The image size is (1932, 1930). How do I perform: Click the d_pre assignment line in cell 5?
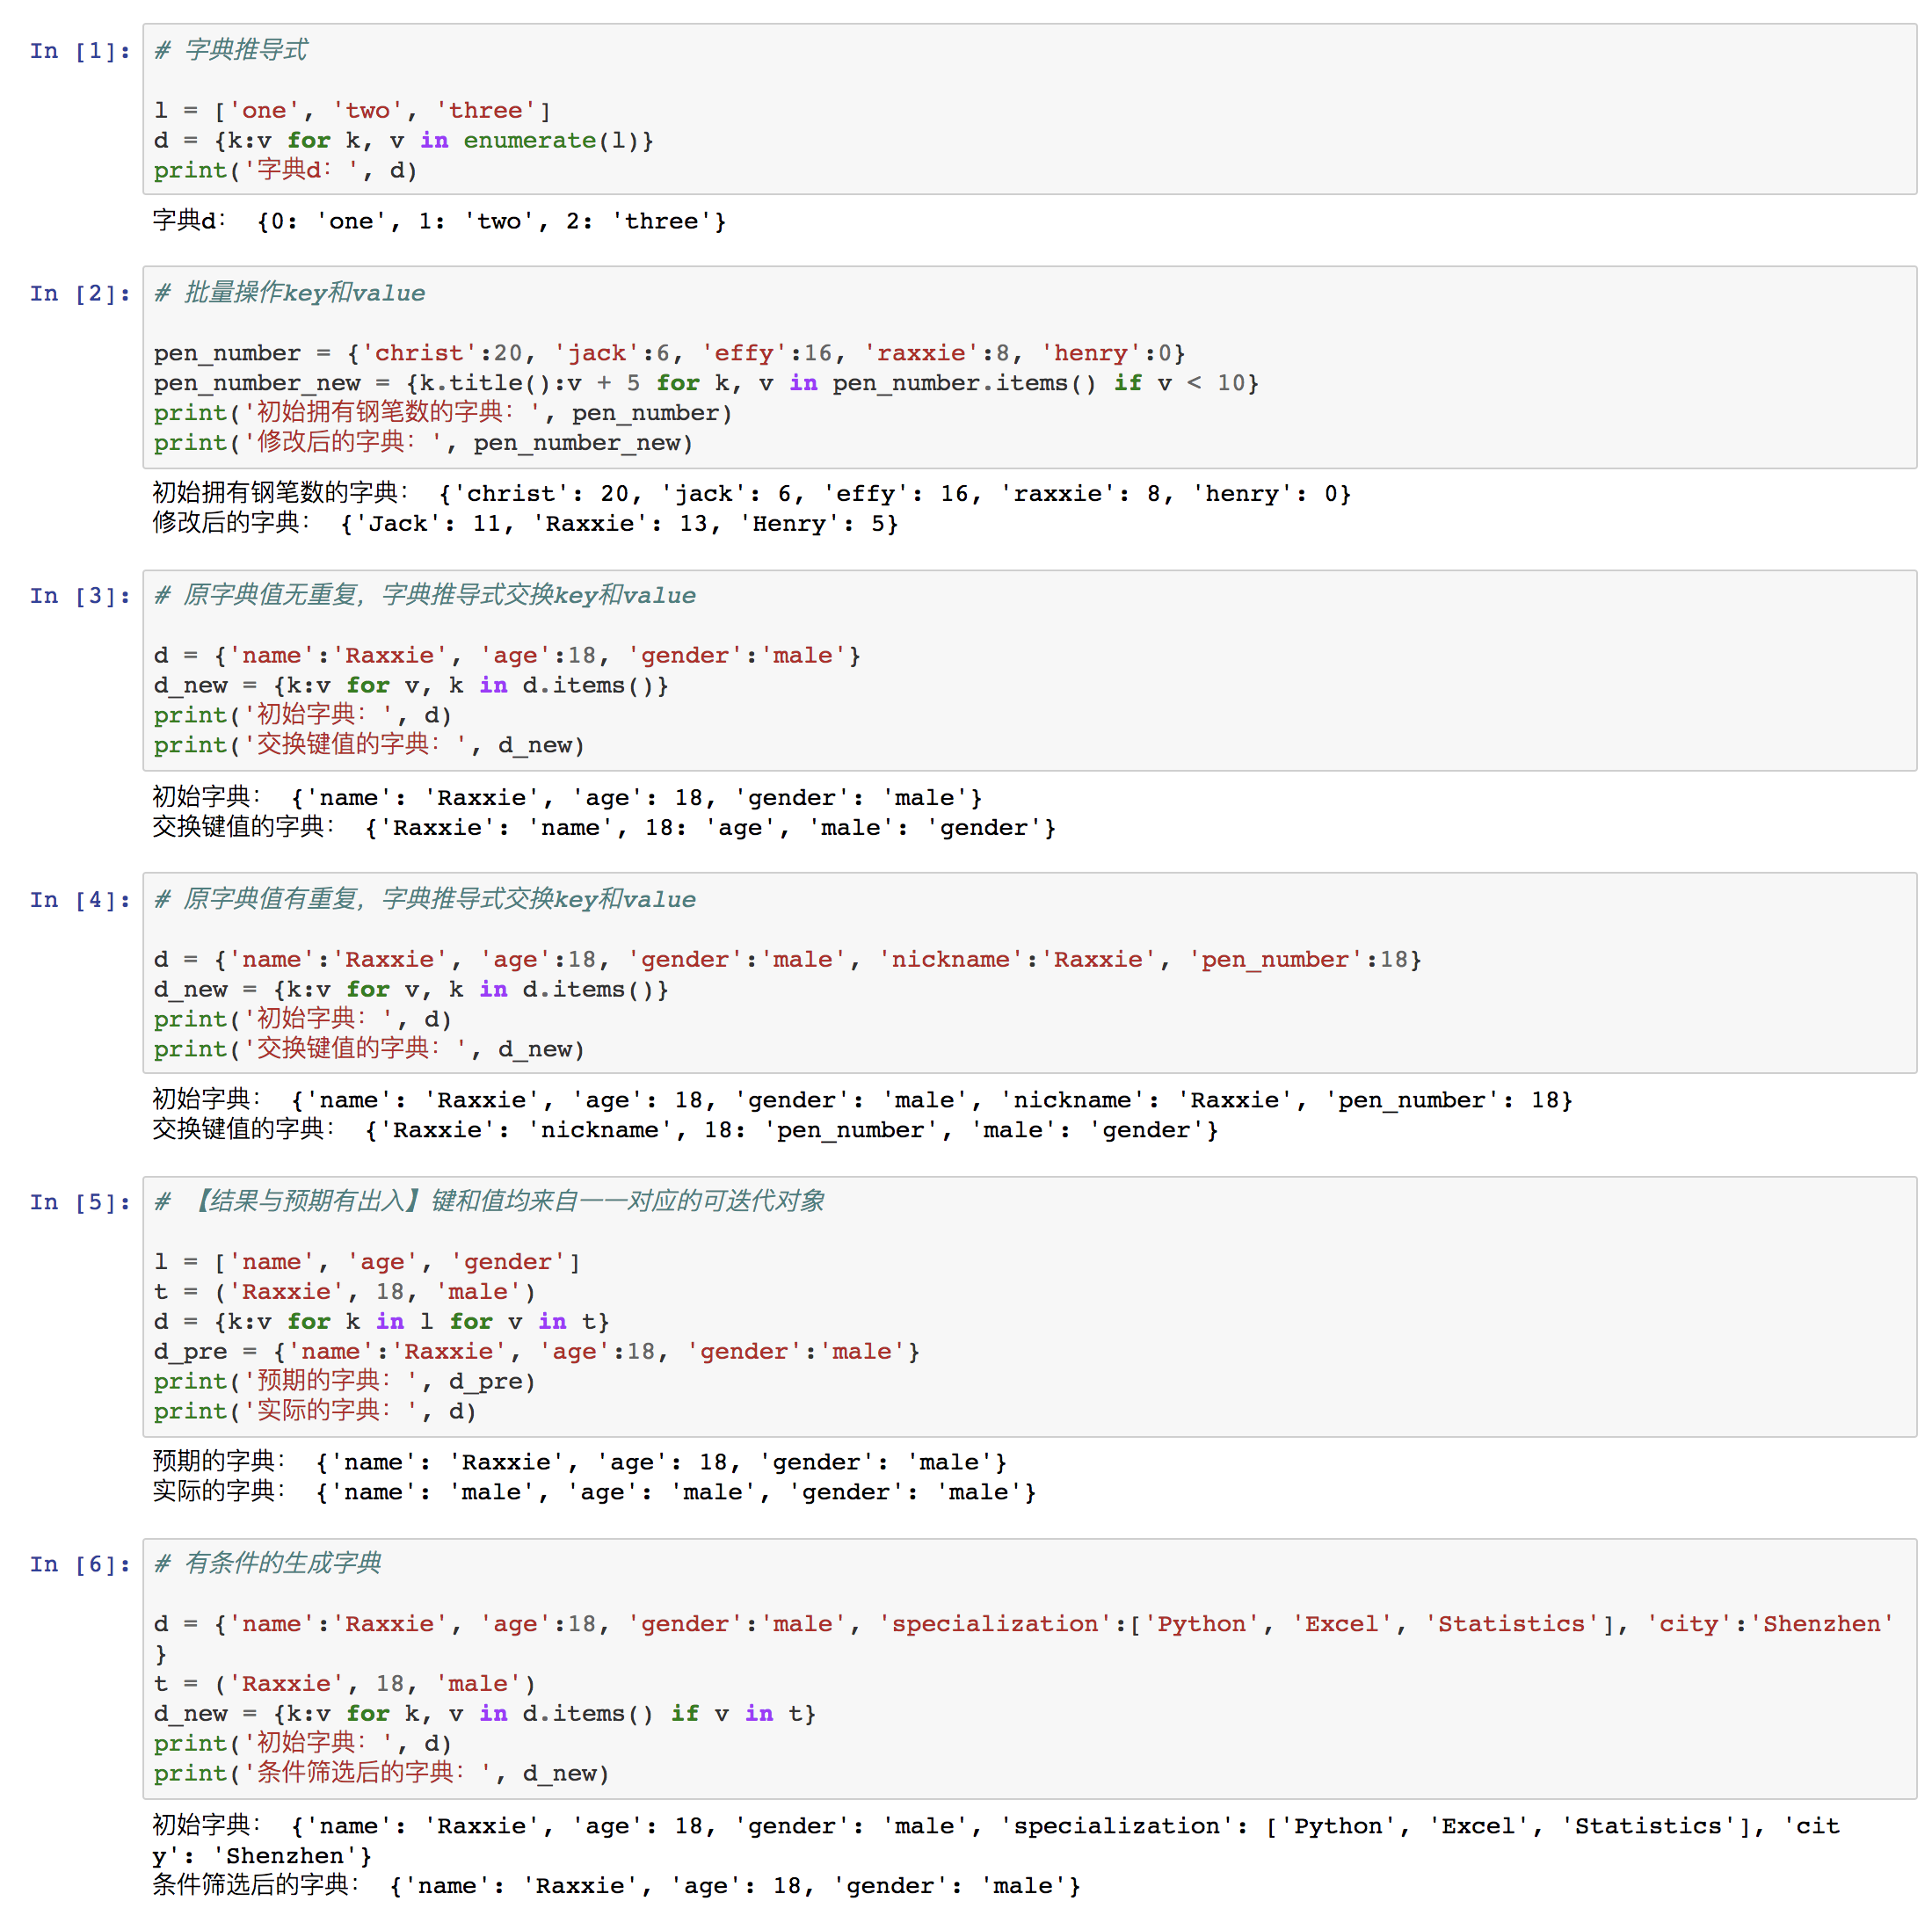536,1352
